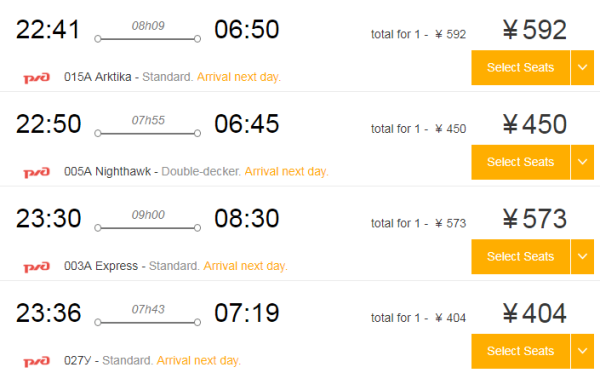Open chevron options for the ¥573 train
Screen dimensions: 600x373
pyautogui.click(x=582, y=256)
